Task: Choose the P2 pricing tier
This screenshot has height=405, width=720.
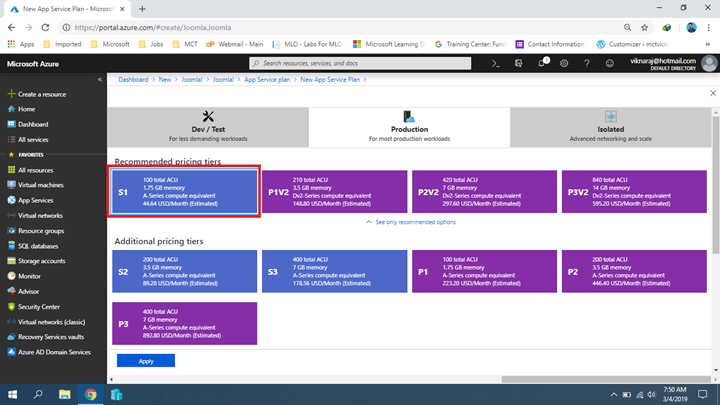Action: point(634,271)
